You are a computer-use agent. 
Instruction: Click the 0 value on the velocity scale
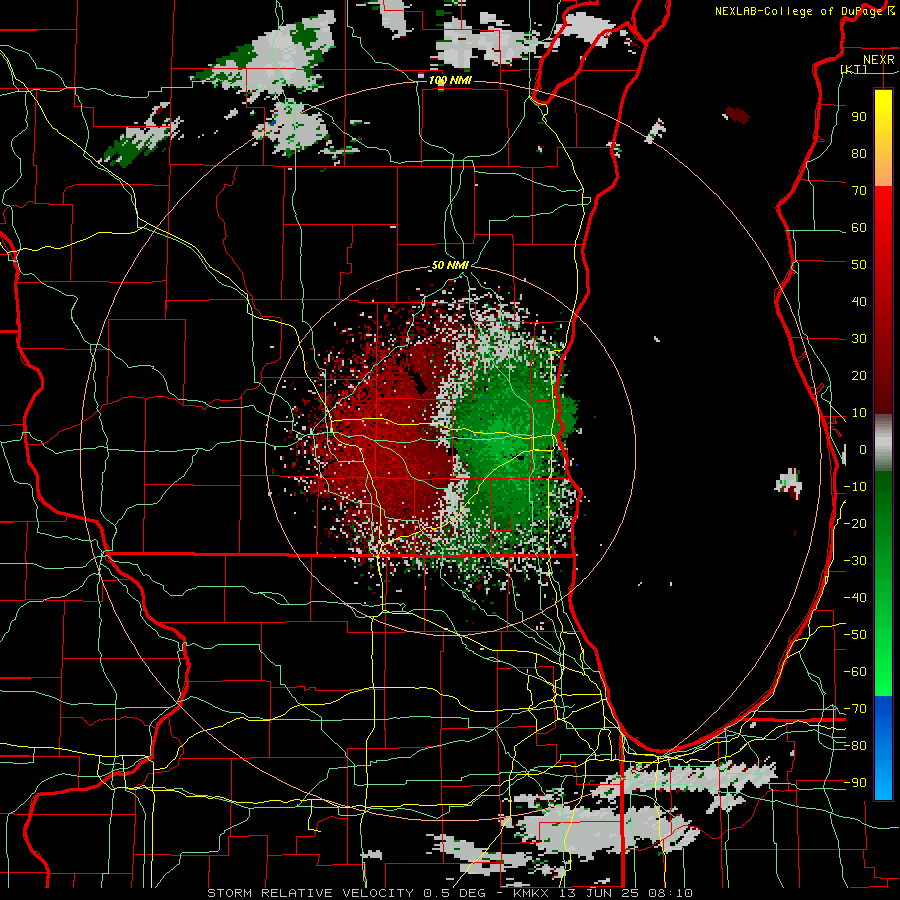(x=863, y=449)
